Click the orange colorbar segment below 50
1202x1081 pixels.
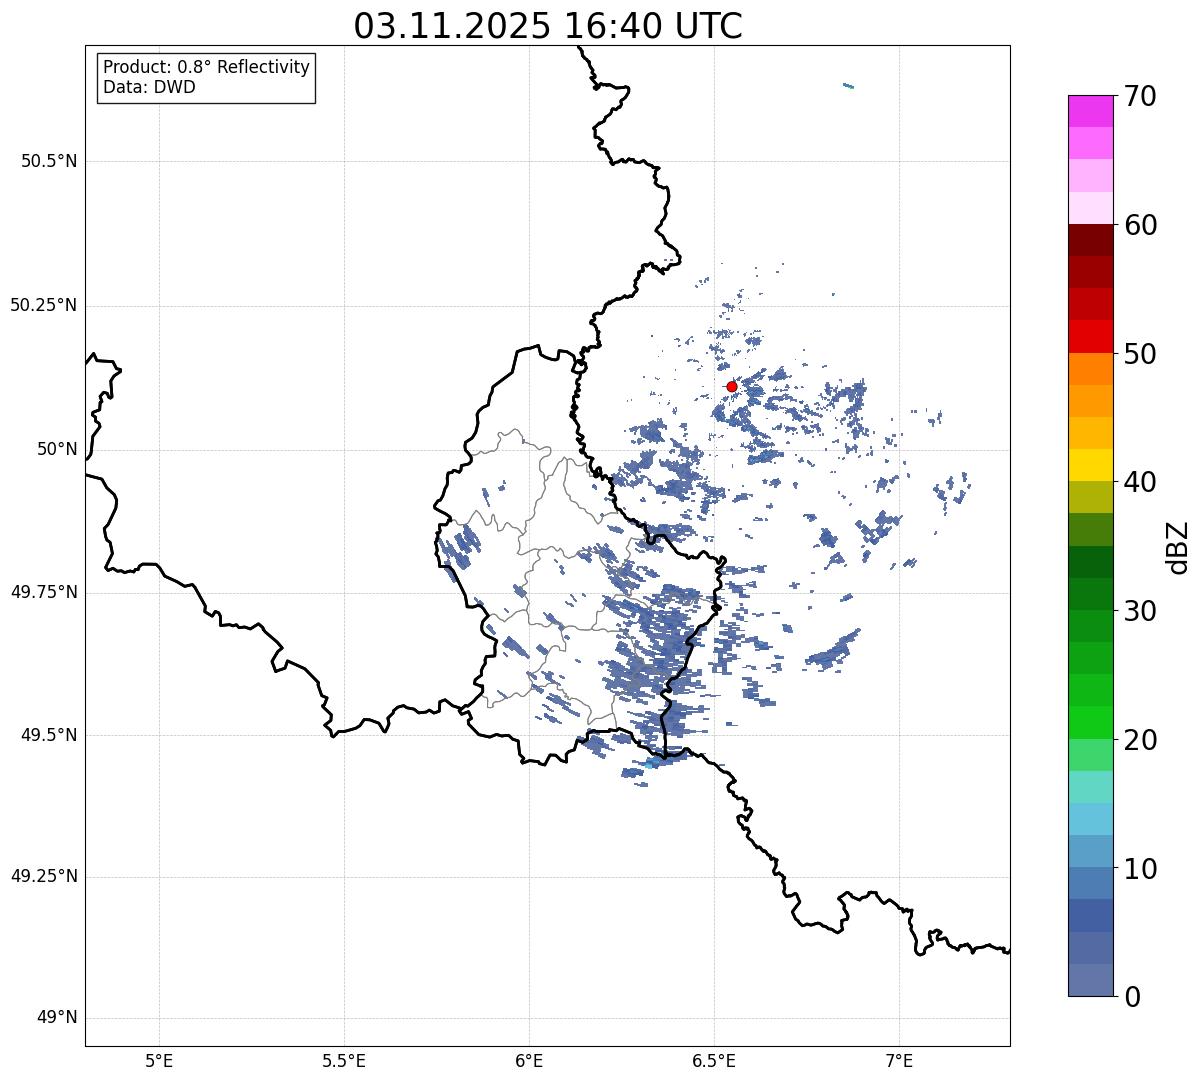(x=1090, y=369)
